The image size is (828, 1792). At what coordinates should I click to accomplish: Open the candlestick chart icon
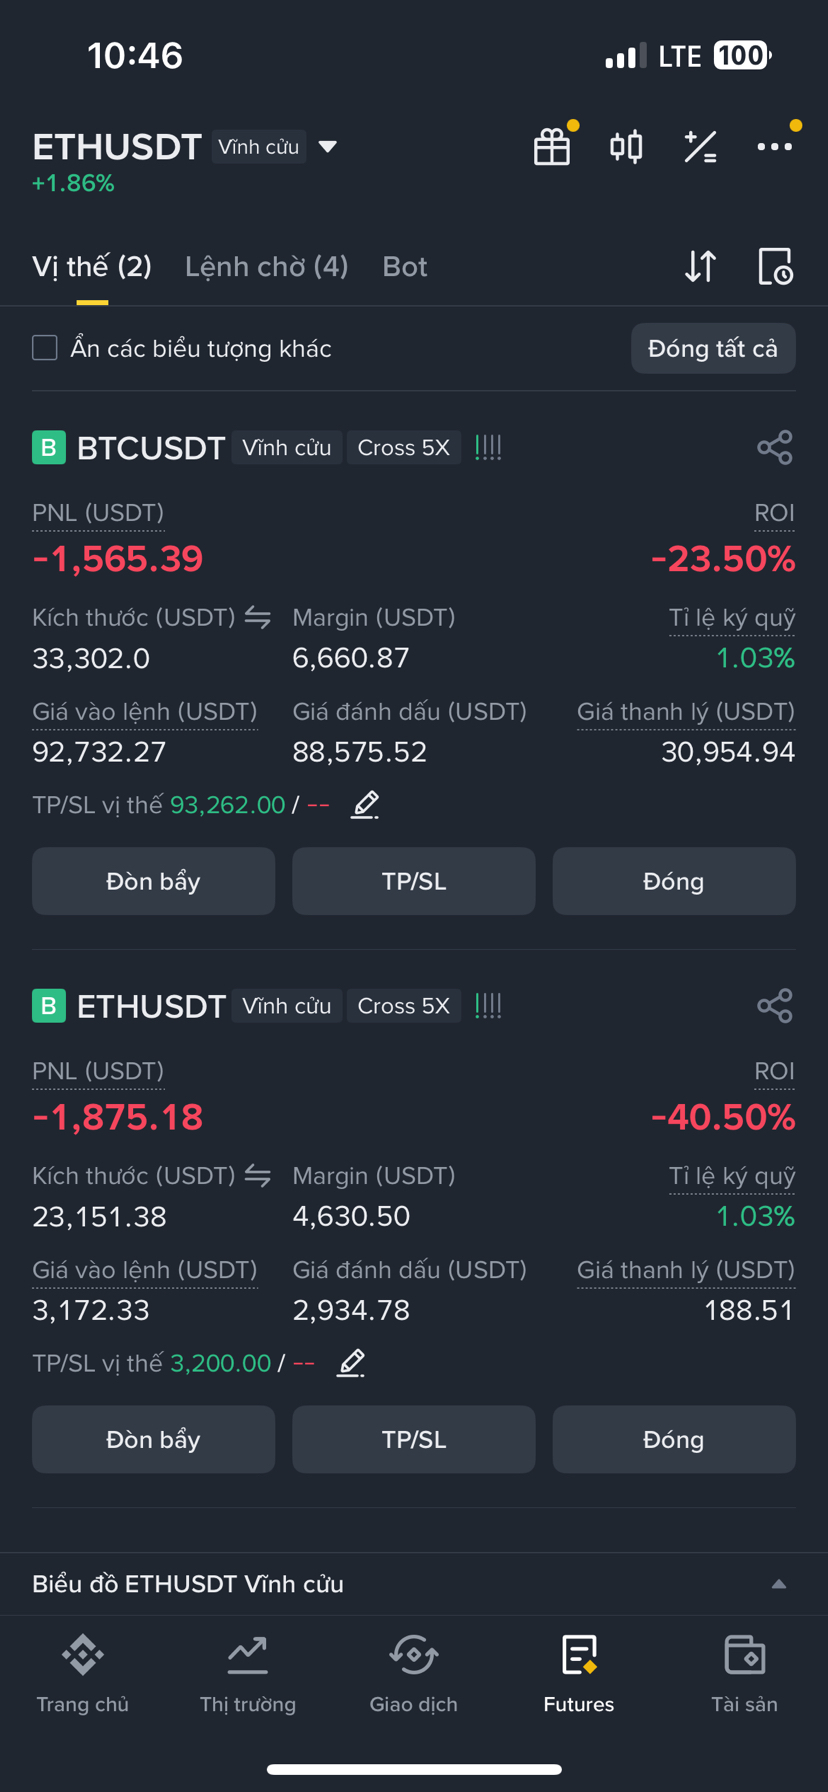[x=626, y=147]
